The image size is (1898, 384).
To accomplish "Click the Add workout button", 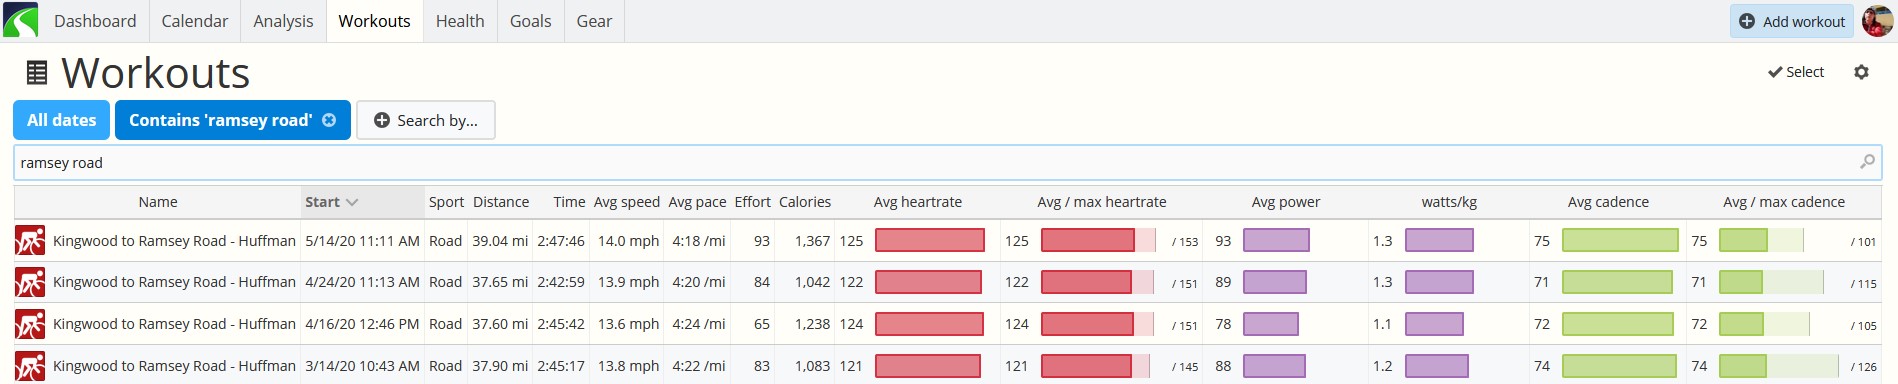I will (x=1792, y=21).
